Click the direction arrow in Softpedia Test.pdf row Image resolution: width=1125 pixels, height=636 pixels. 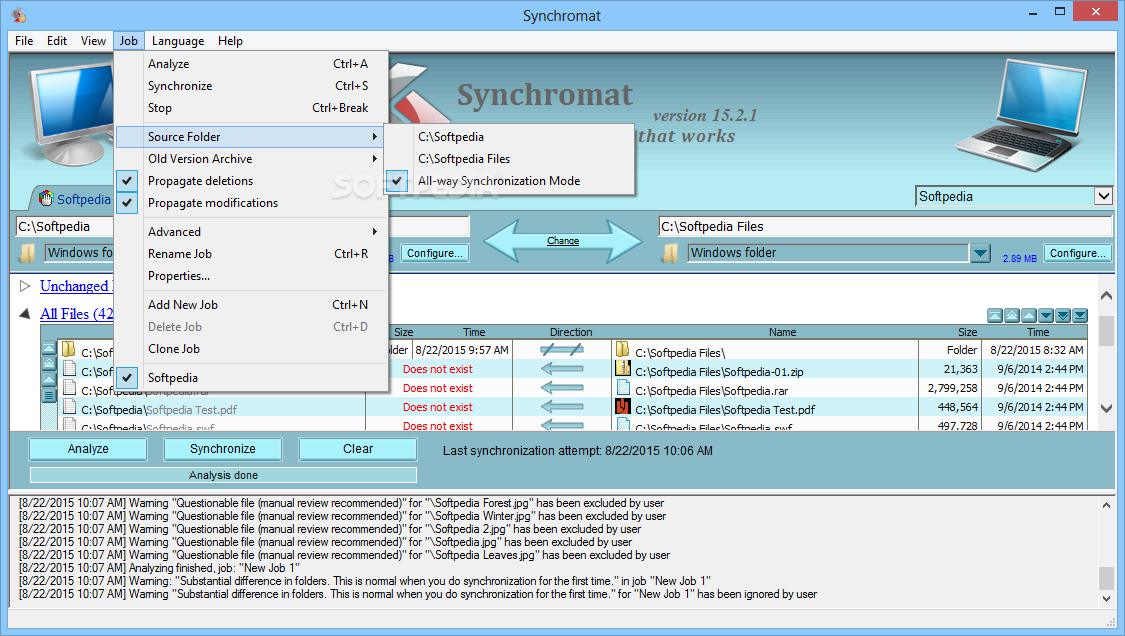(562, 407)
